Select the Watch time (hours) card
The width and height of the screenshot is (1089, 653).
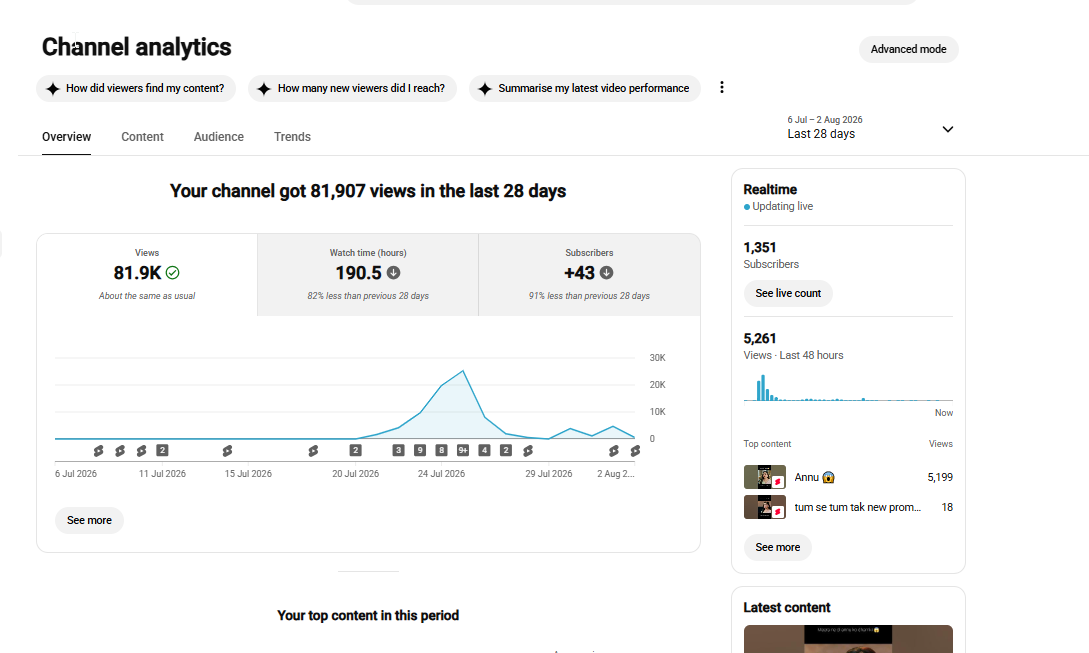coord(368,275)
